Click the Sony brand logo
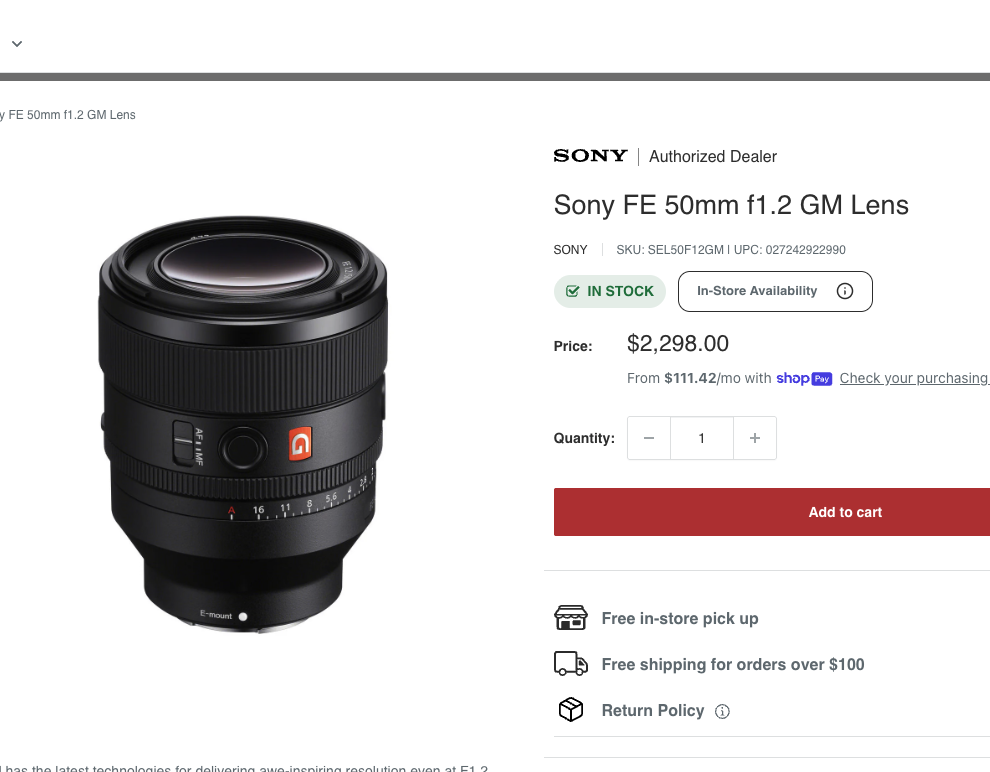Viewport: 990px width, 772px height. [590, 156]
